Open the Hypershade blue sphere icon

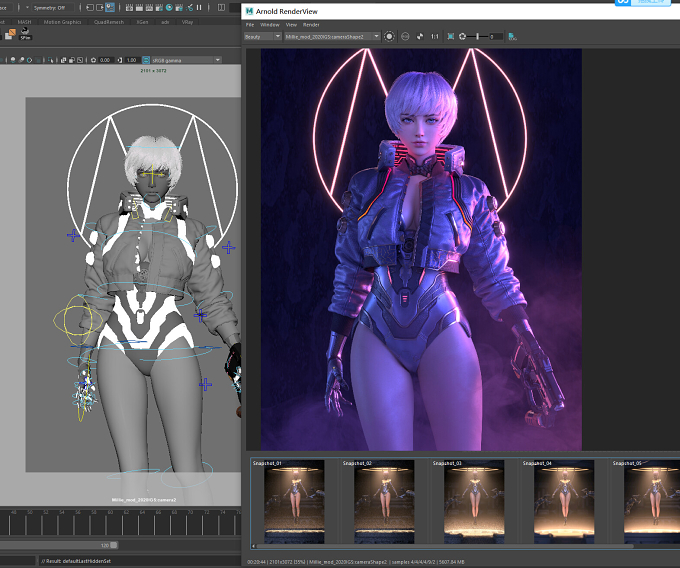pos(169,8)
